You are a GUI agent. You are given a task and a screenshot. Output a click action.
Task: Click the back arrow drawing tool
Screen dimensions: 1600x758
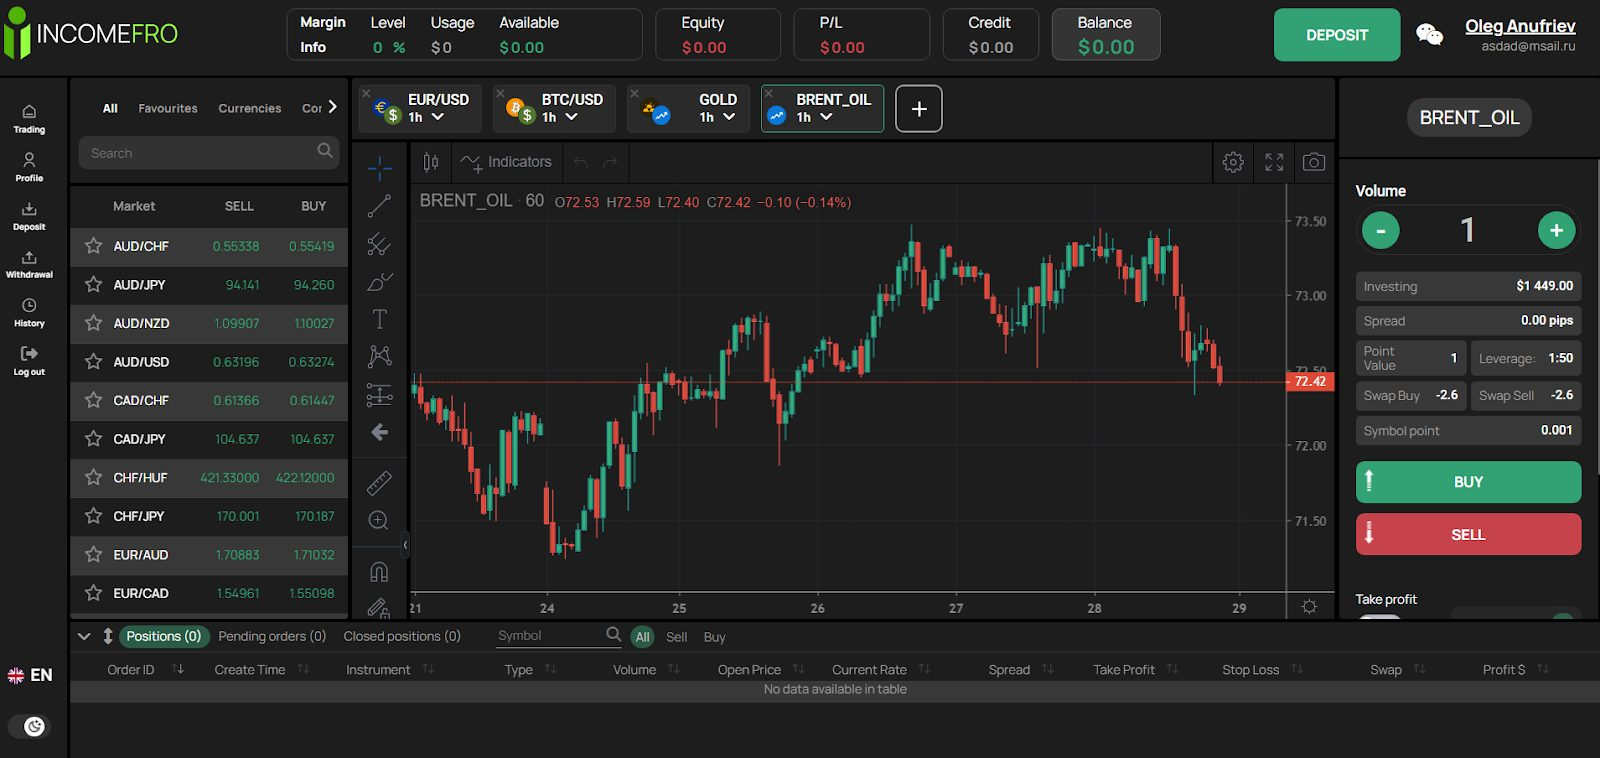click(x=379, y=432)
